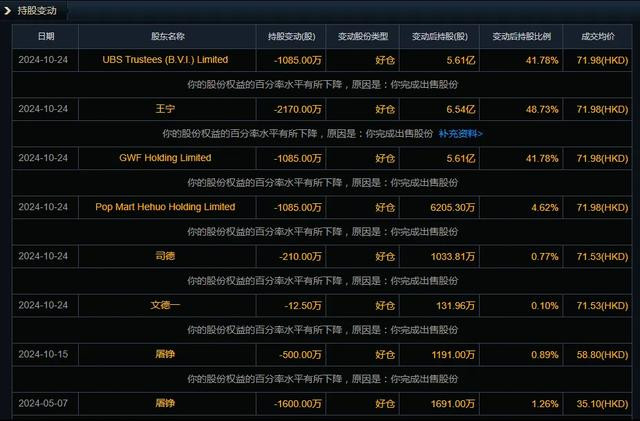Viewport: 640px width, 421px height.
Task: Expand the 持股变动 section chevron
Action: coord(7,11)
